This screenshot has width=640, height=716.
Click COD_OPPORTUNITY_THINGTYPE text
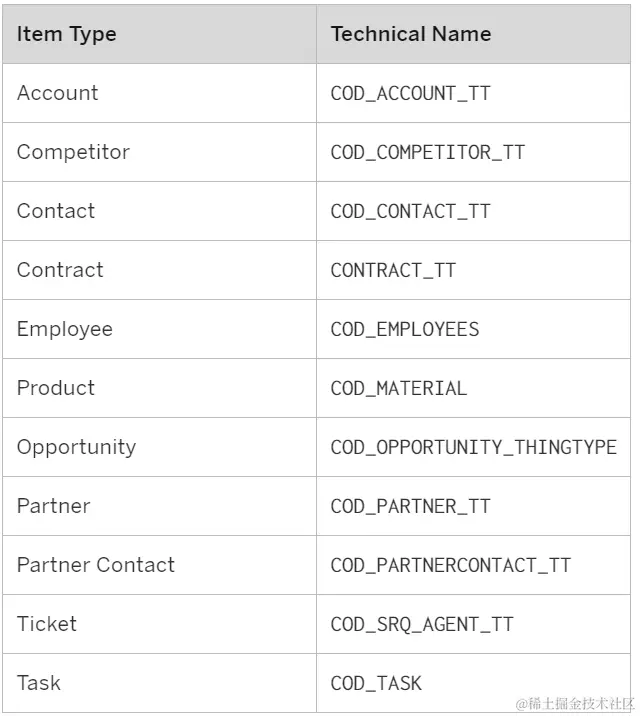474,448
